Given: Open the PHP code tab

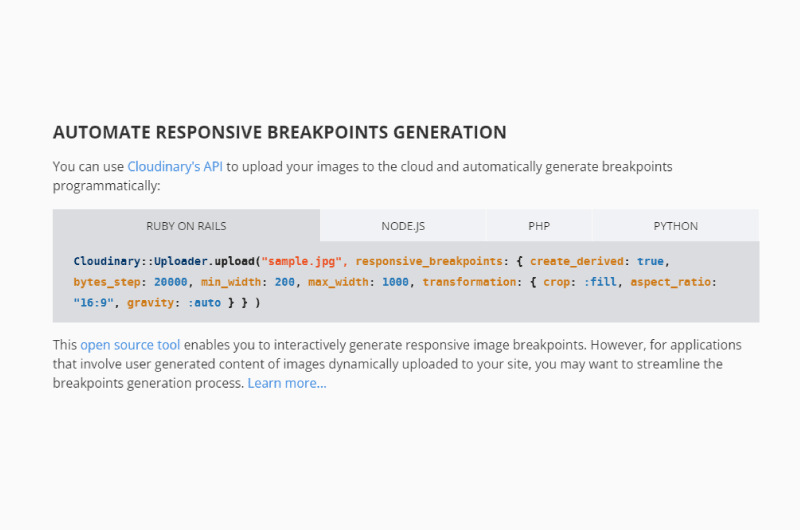Looking at the screenshot, I should point(539,225).
